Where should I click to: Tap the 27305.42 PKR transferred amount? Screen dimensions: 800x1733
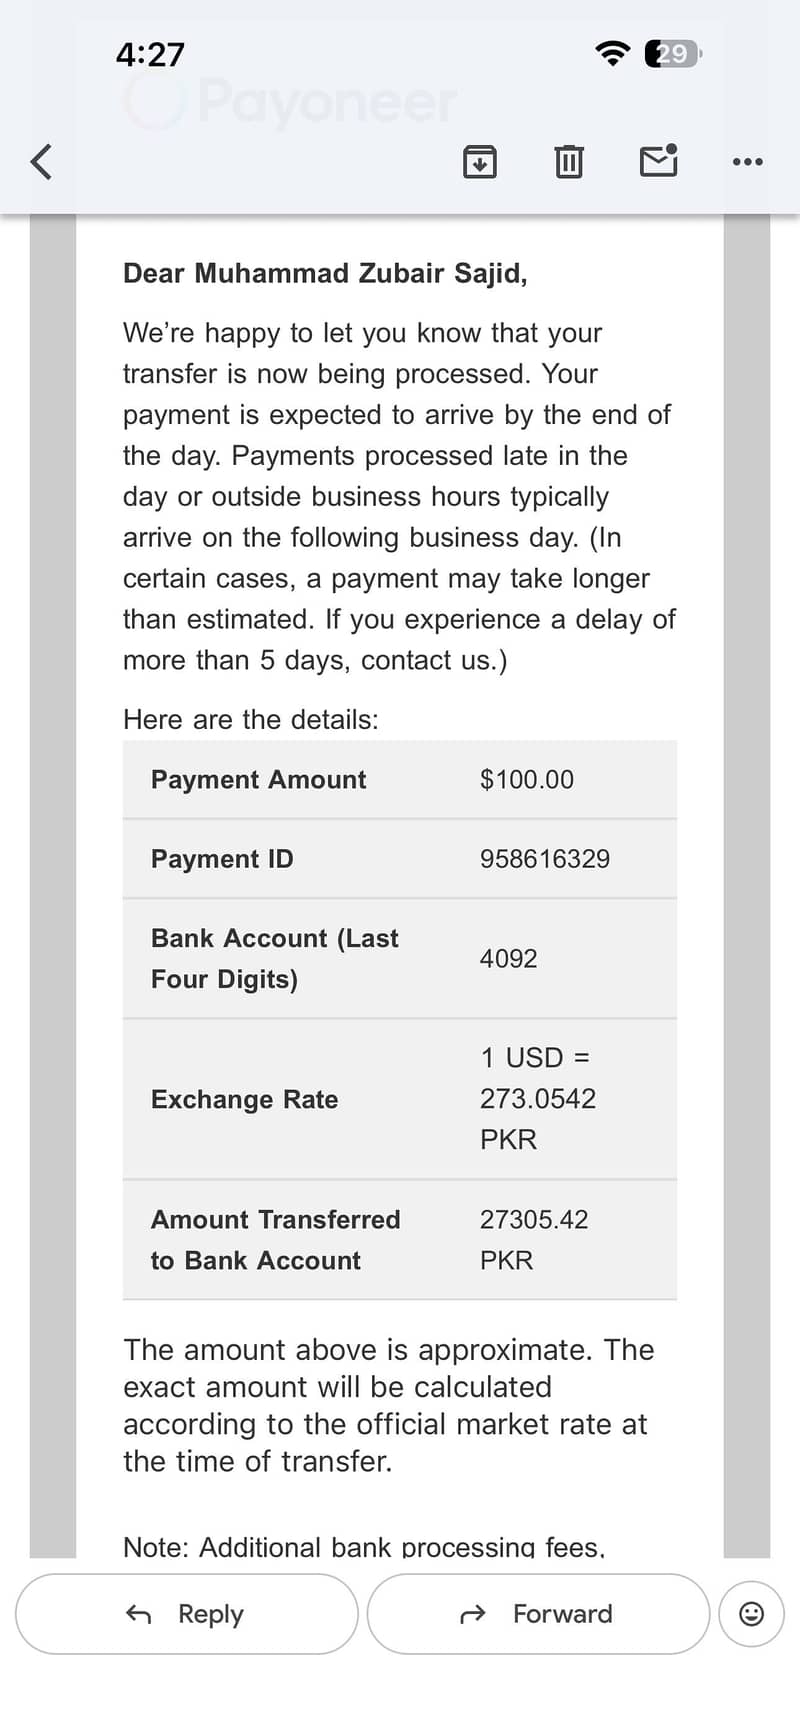pyautogui.click(x=534, y=1240)
